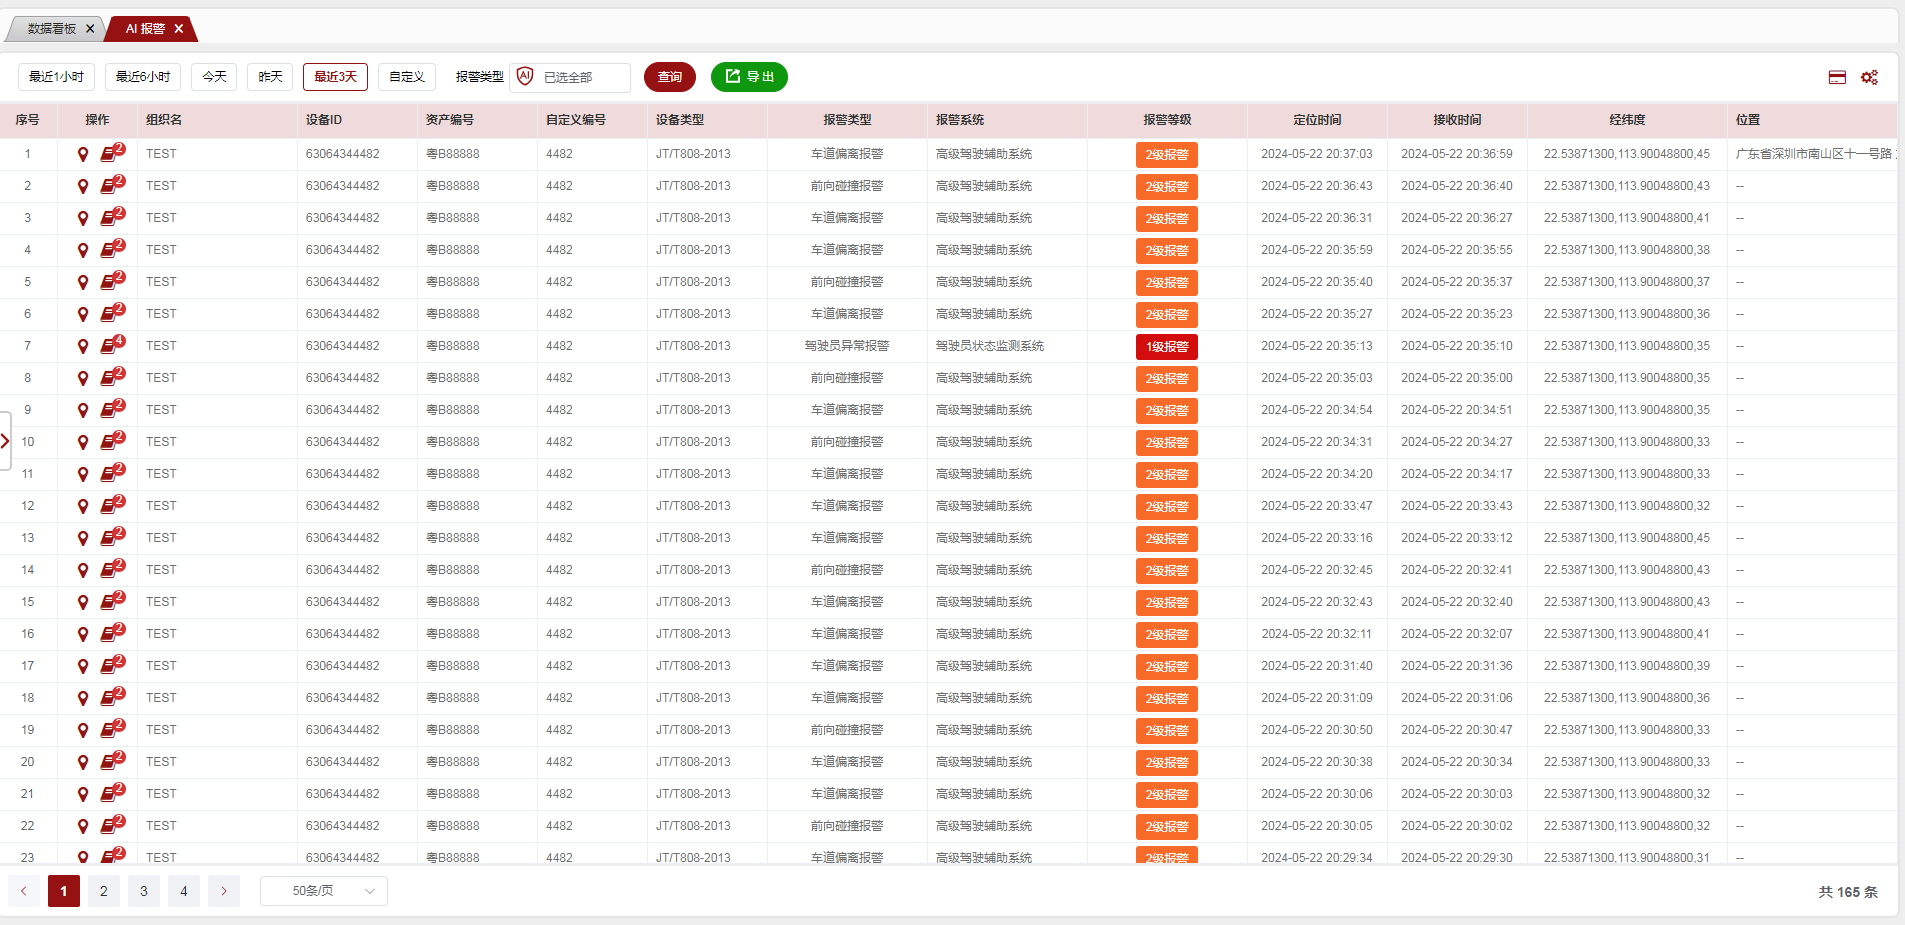The image size is (1905, 925).
Task: Choose the 自定义 time range option
Action: tap(406, 77)
